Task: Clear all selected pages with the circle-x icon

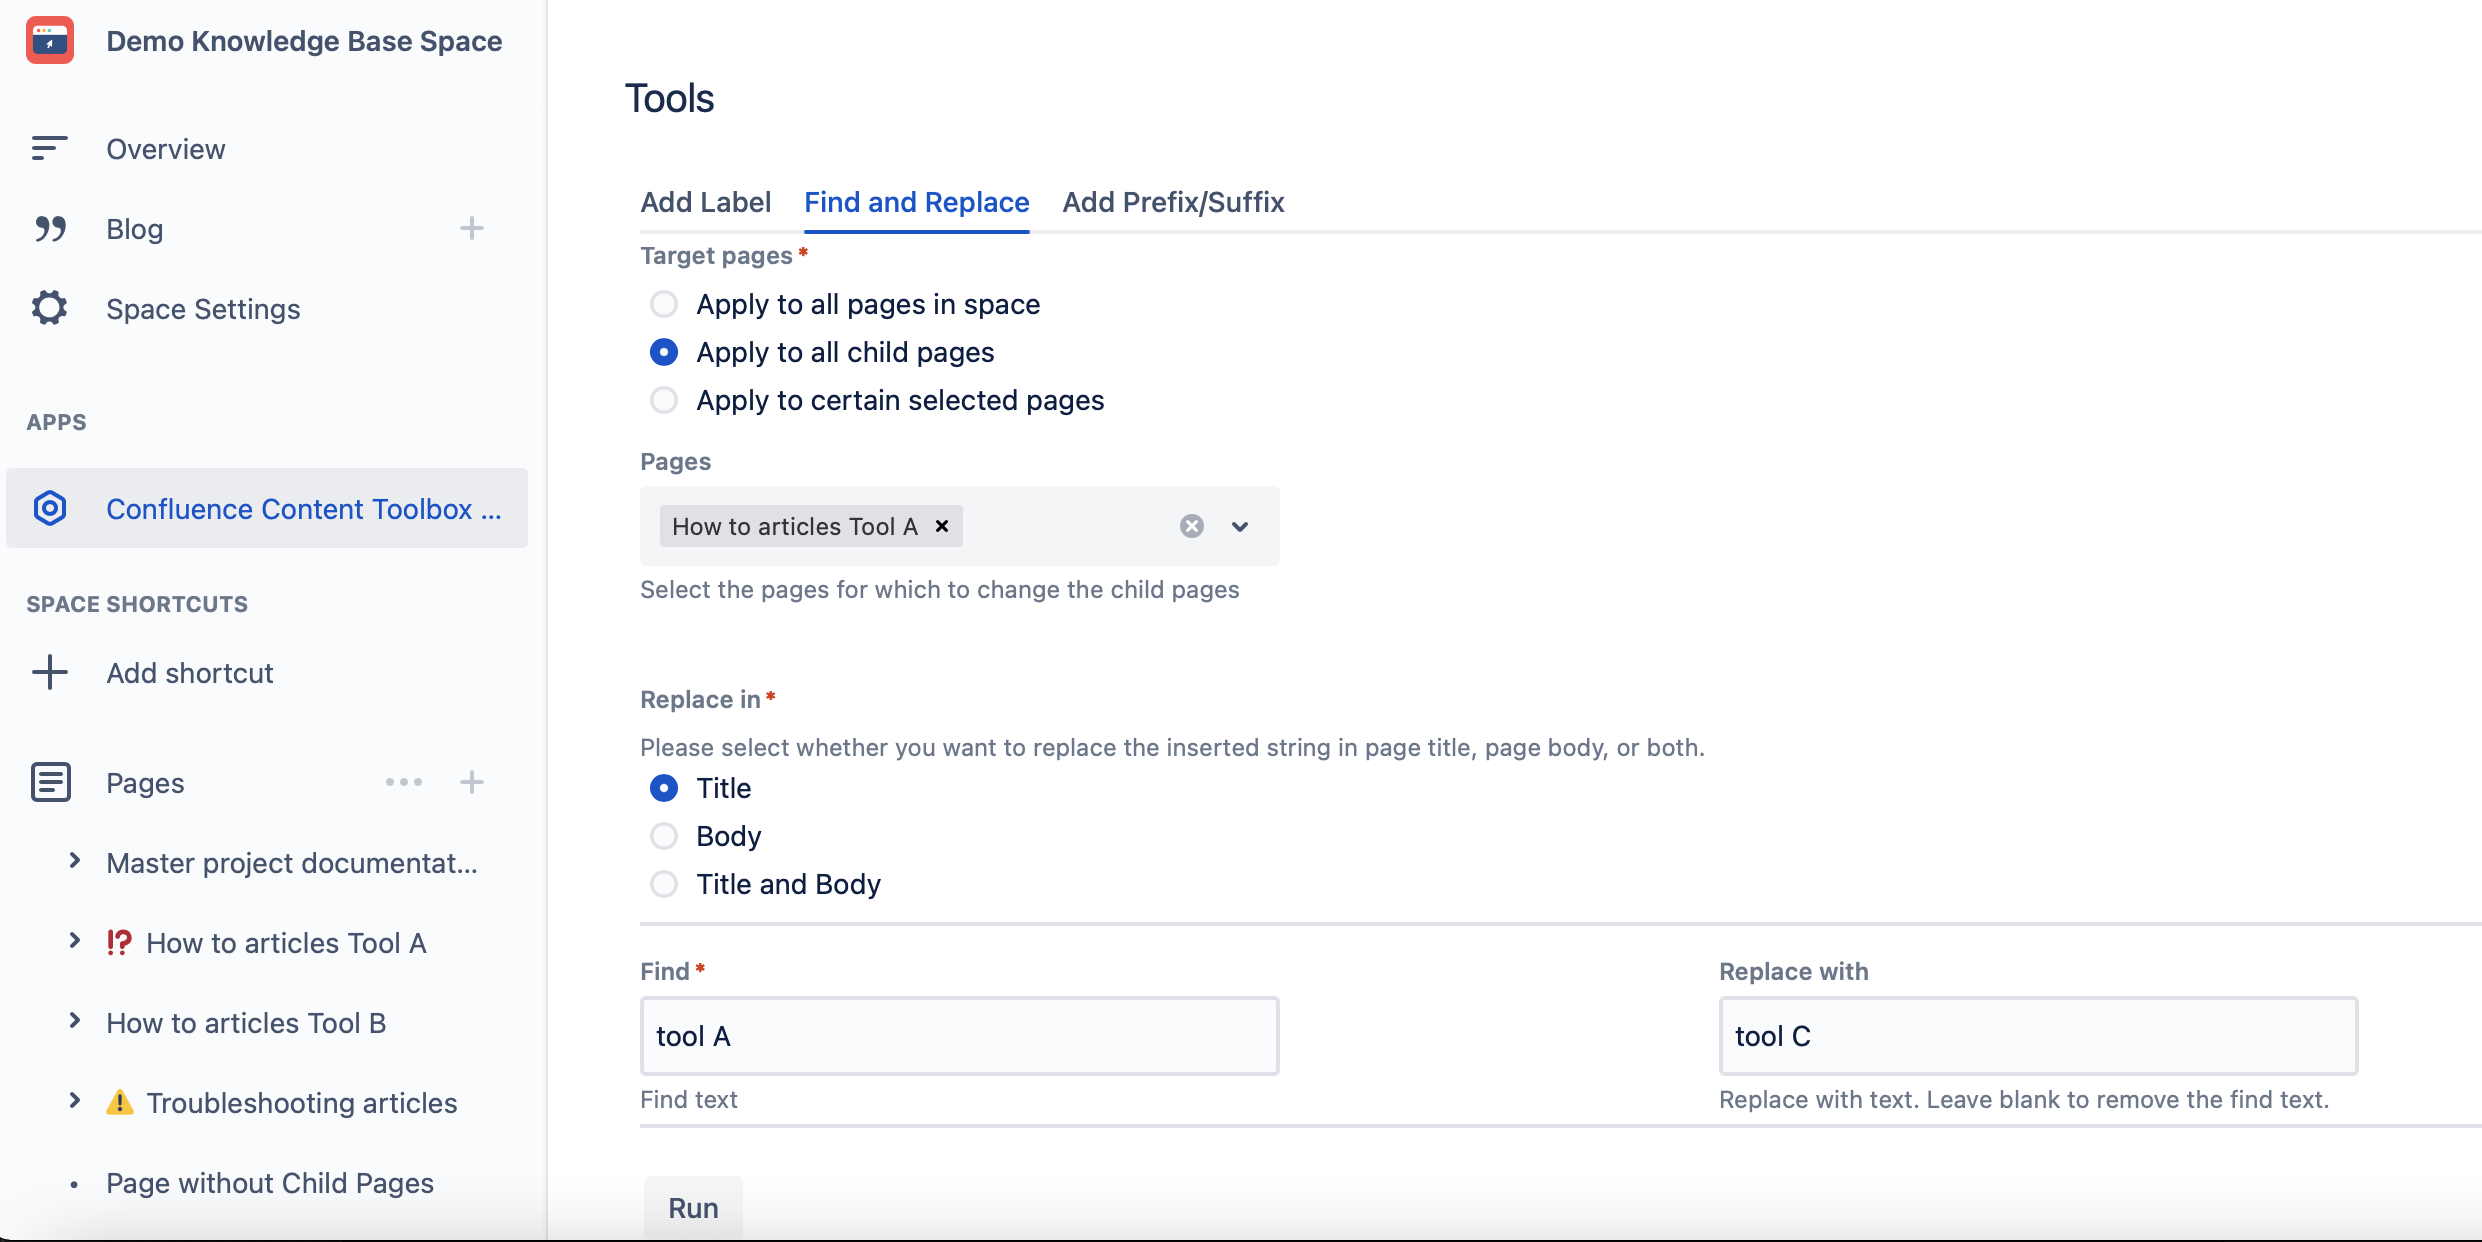Action: 1191,526
